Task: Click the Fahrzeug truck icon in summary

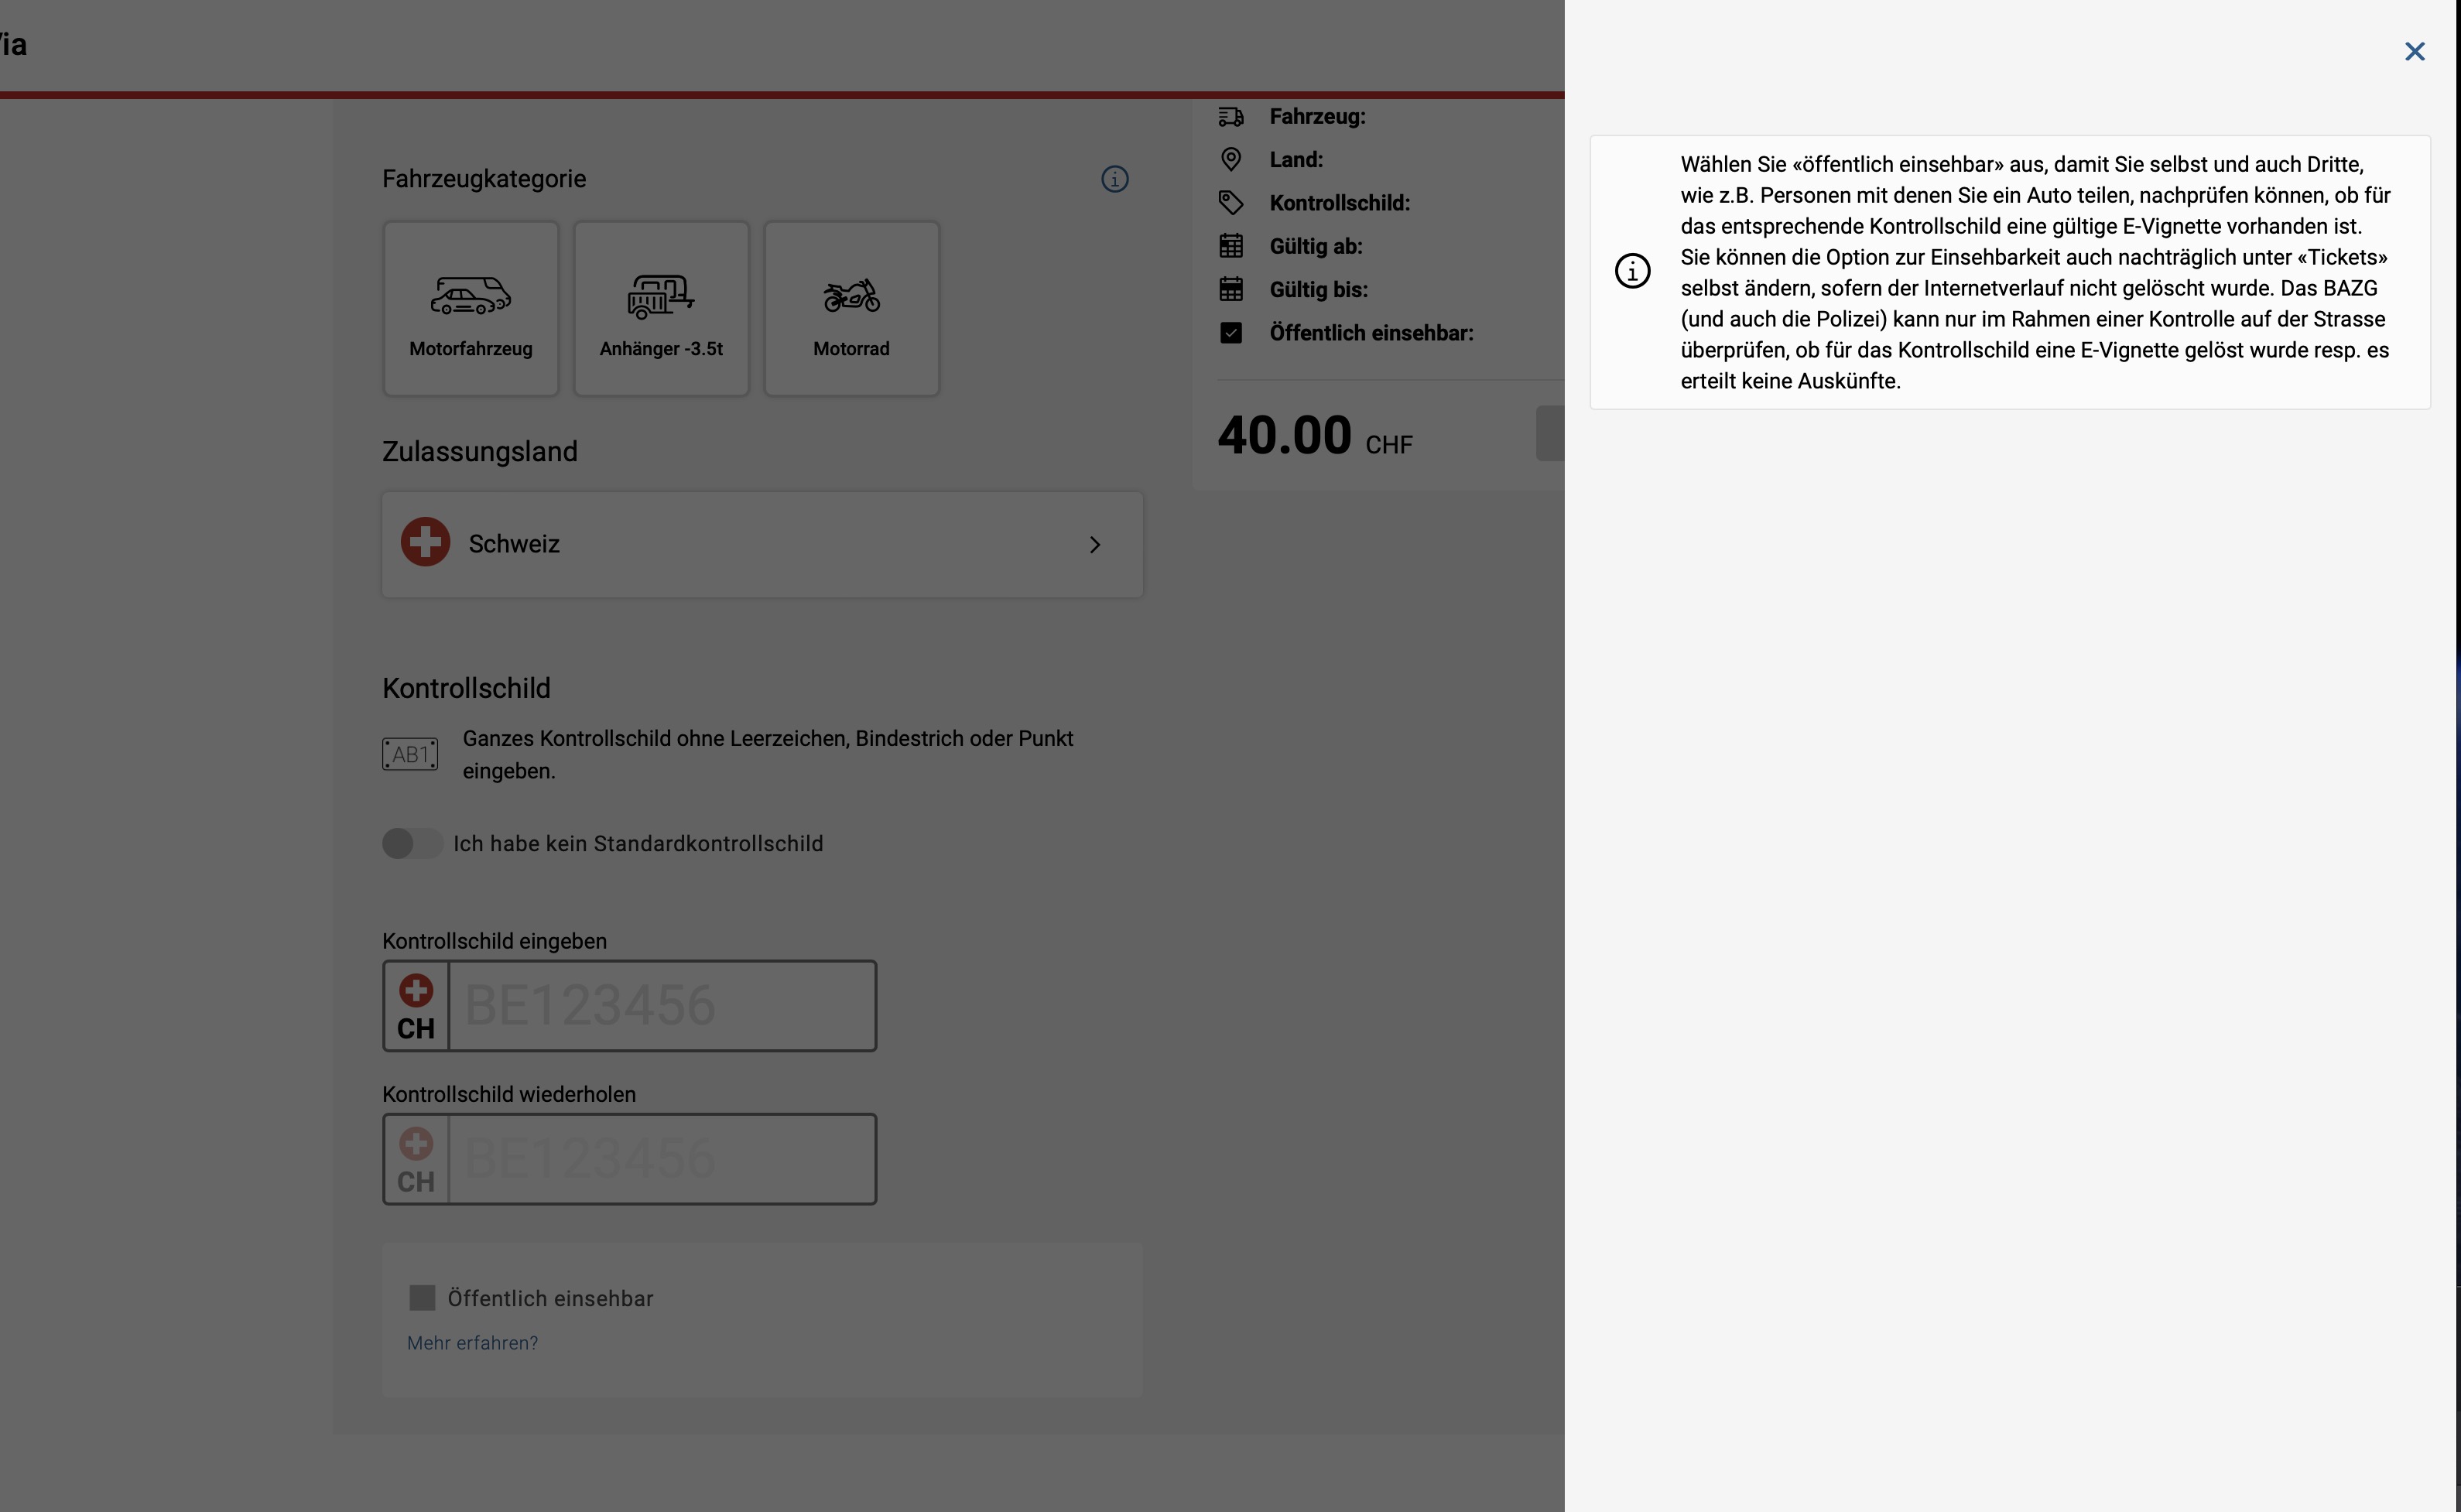Action: click(1231, 117)
